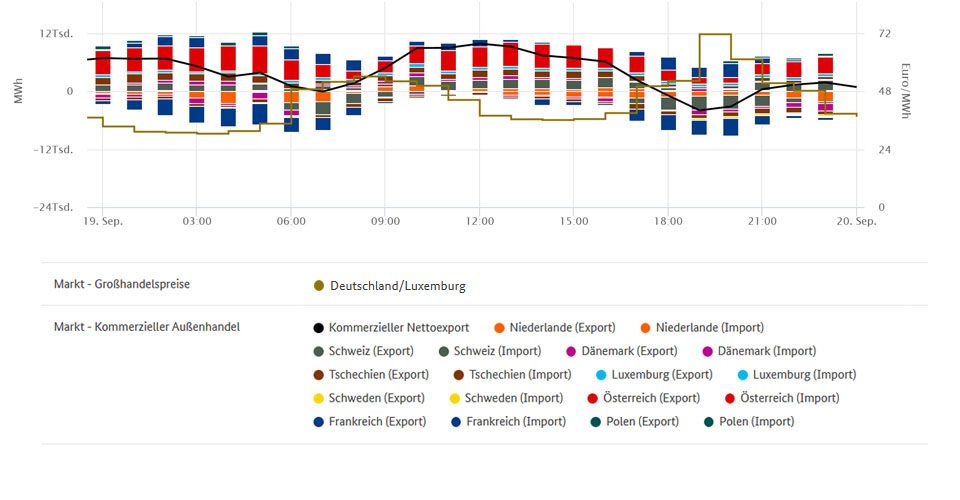This screenshot has height=500, width=960.
Task: Click the stacked bar at 03:00
Action: click(197, 80)
